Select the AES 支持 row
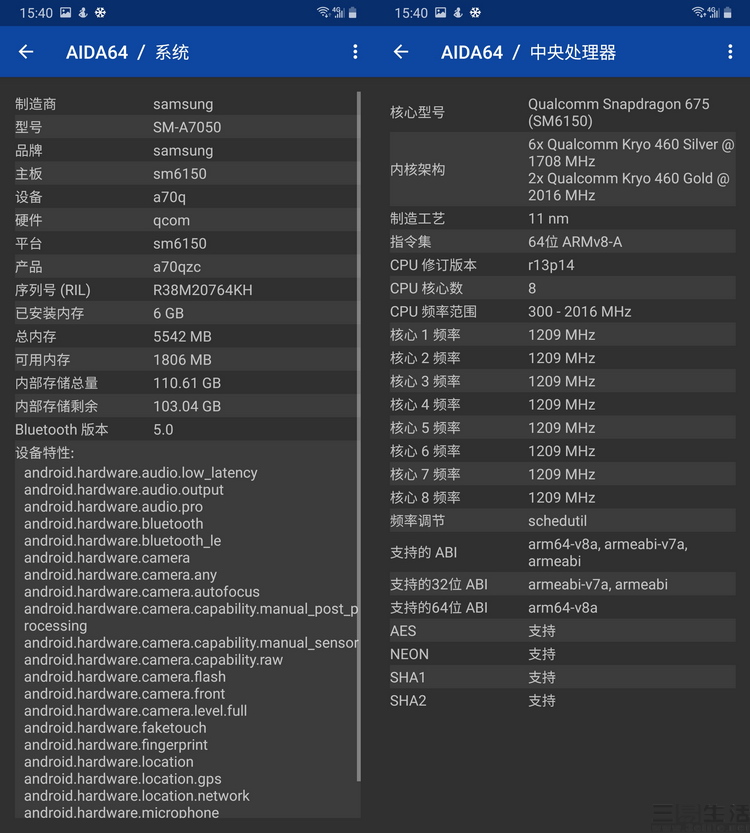The width and height of the screenshot is (750, 833). [562, 631]
